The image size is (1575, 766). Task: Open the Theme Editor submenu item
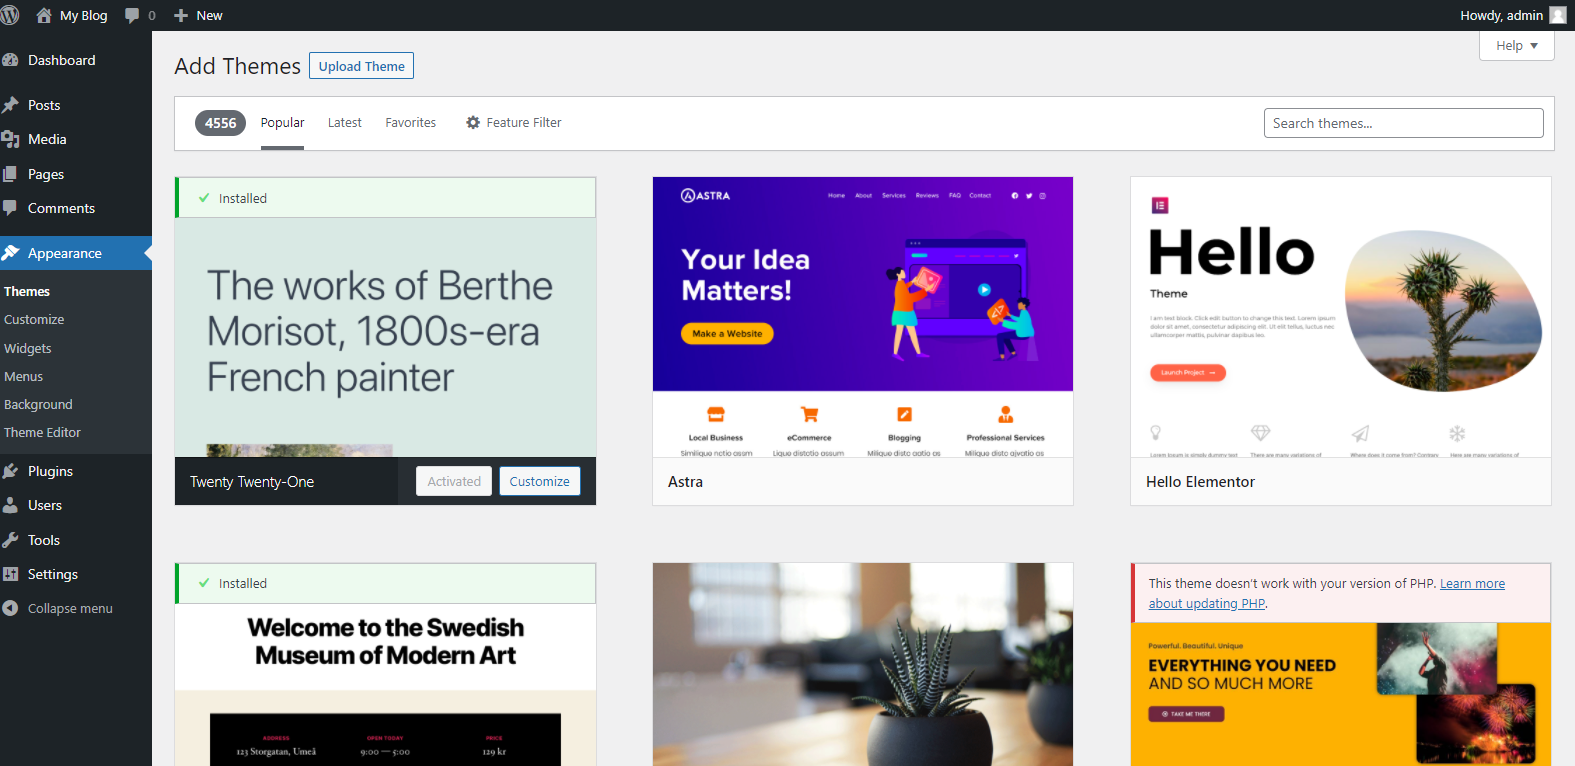pyautogui.click(x=42, y=432)
